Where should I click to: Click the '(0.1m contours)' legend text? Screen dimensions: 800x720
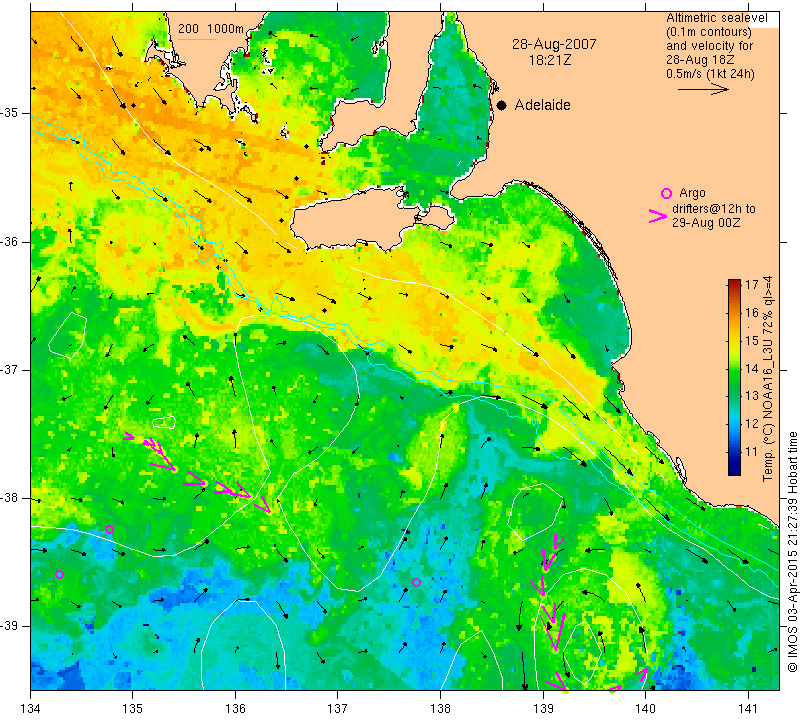[x=709, y=32]
